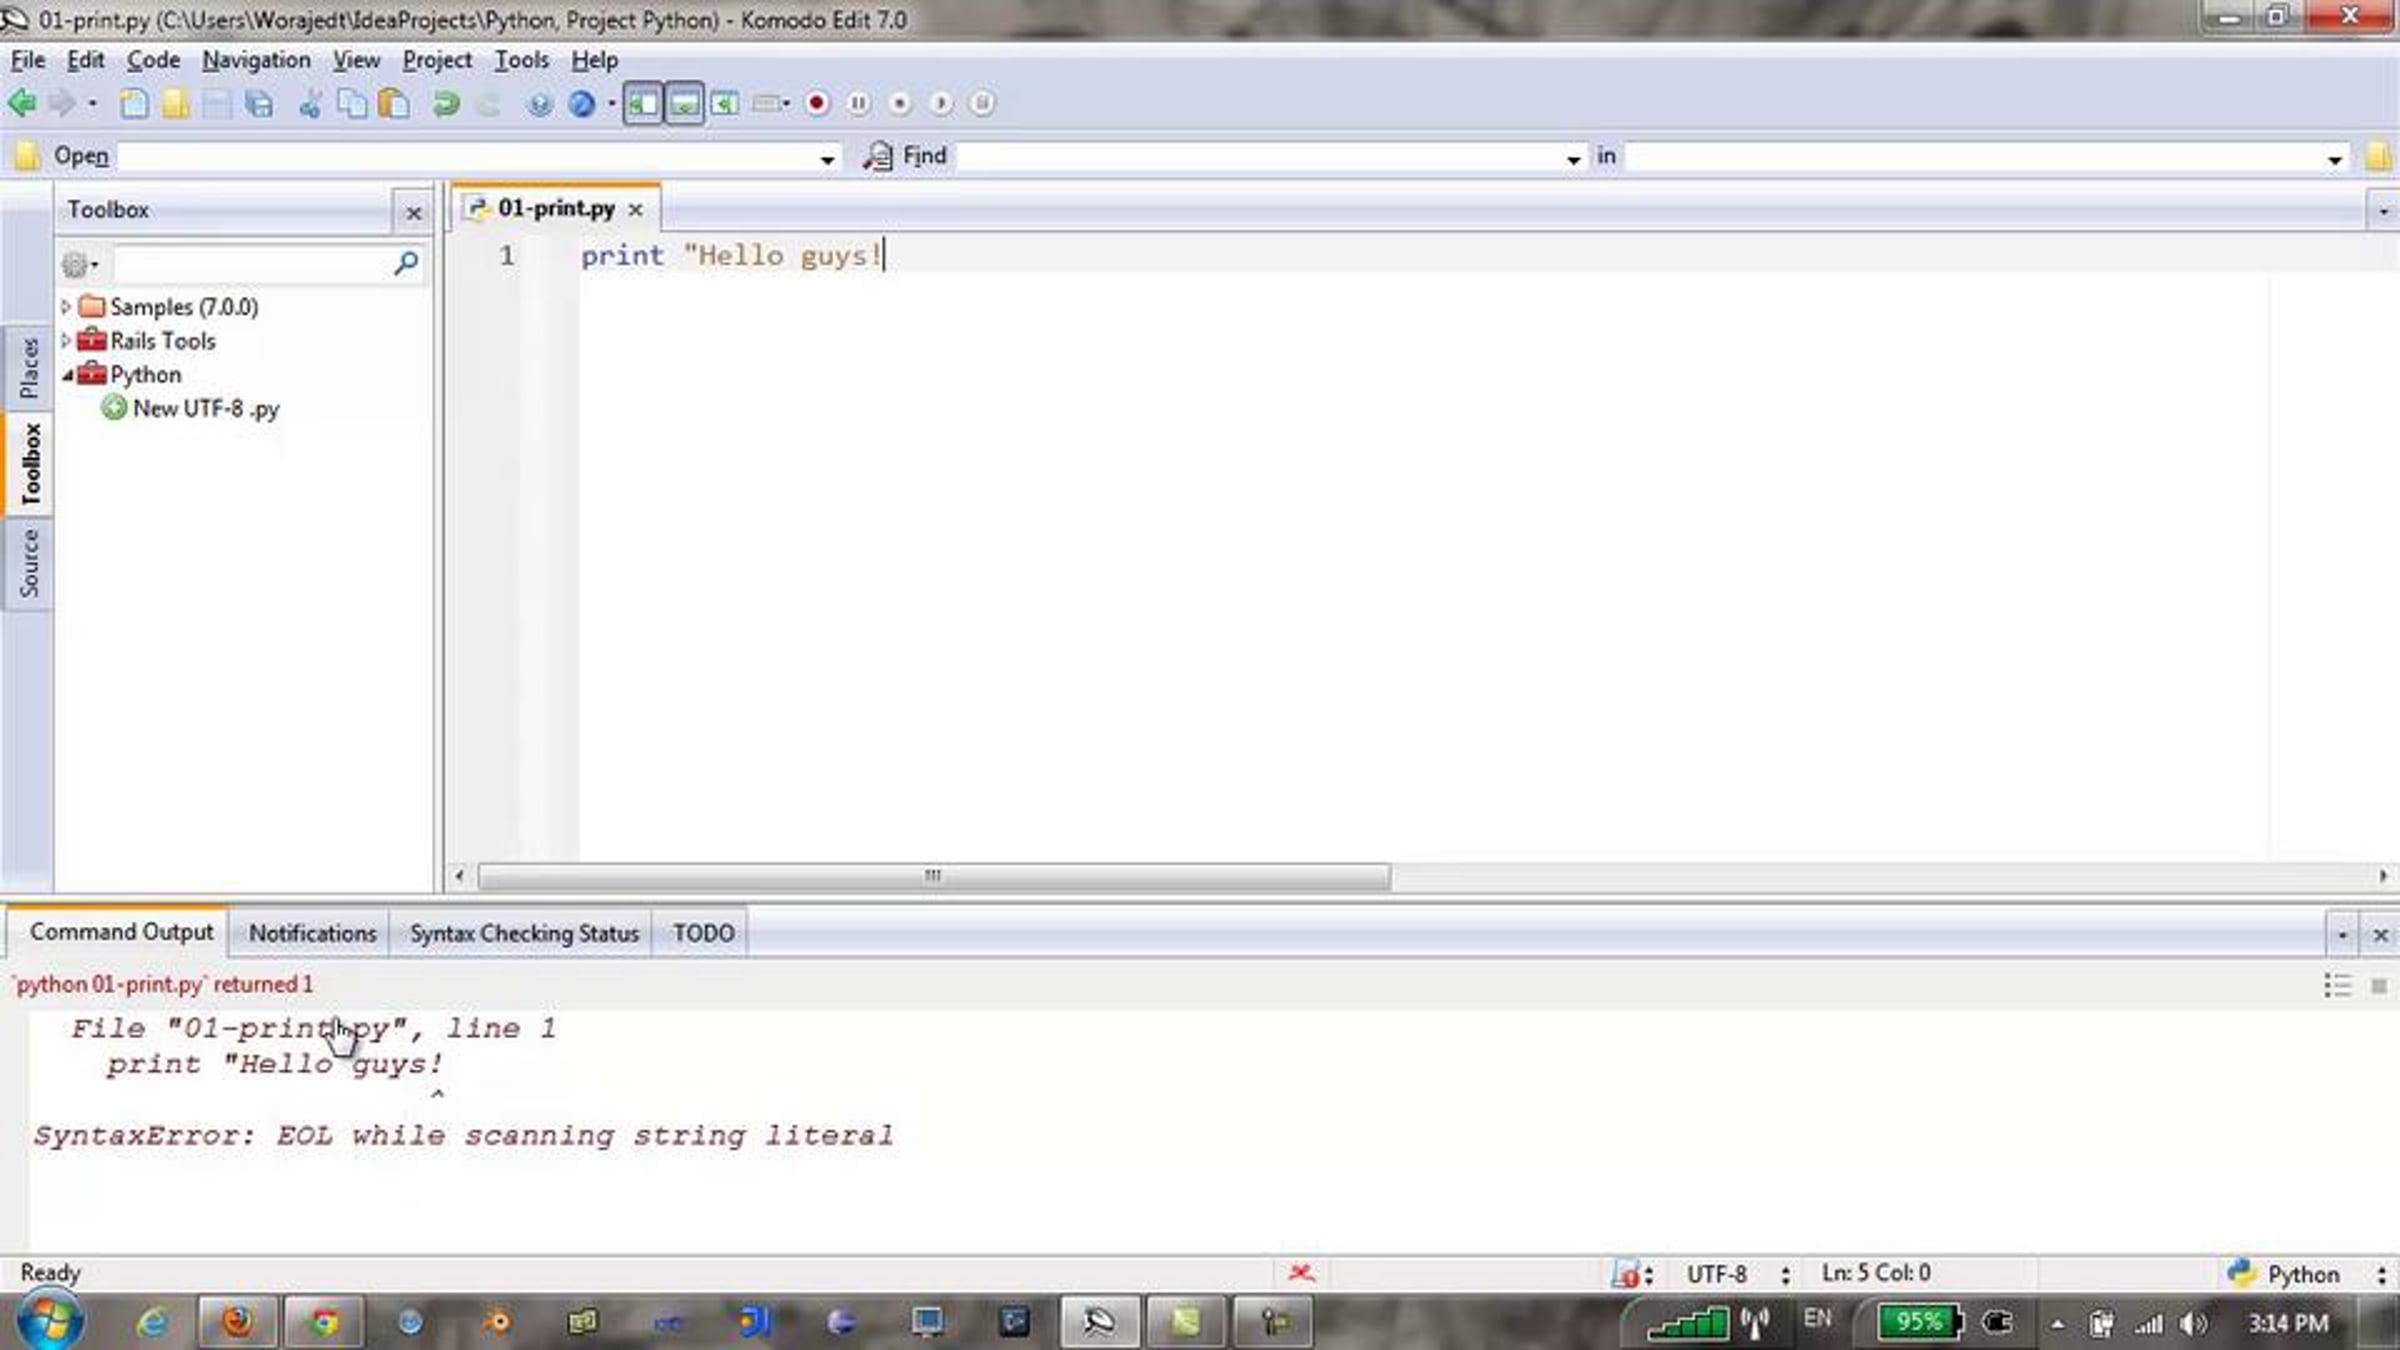Open the Edit menu
Screen dimensions: 2400x1350
click(85, 60)
